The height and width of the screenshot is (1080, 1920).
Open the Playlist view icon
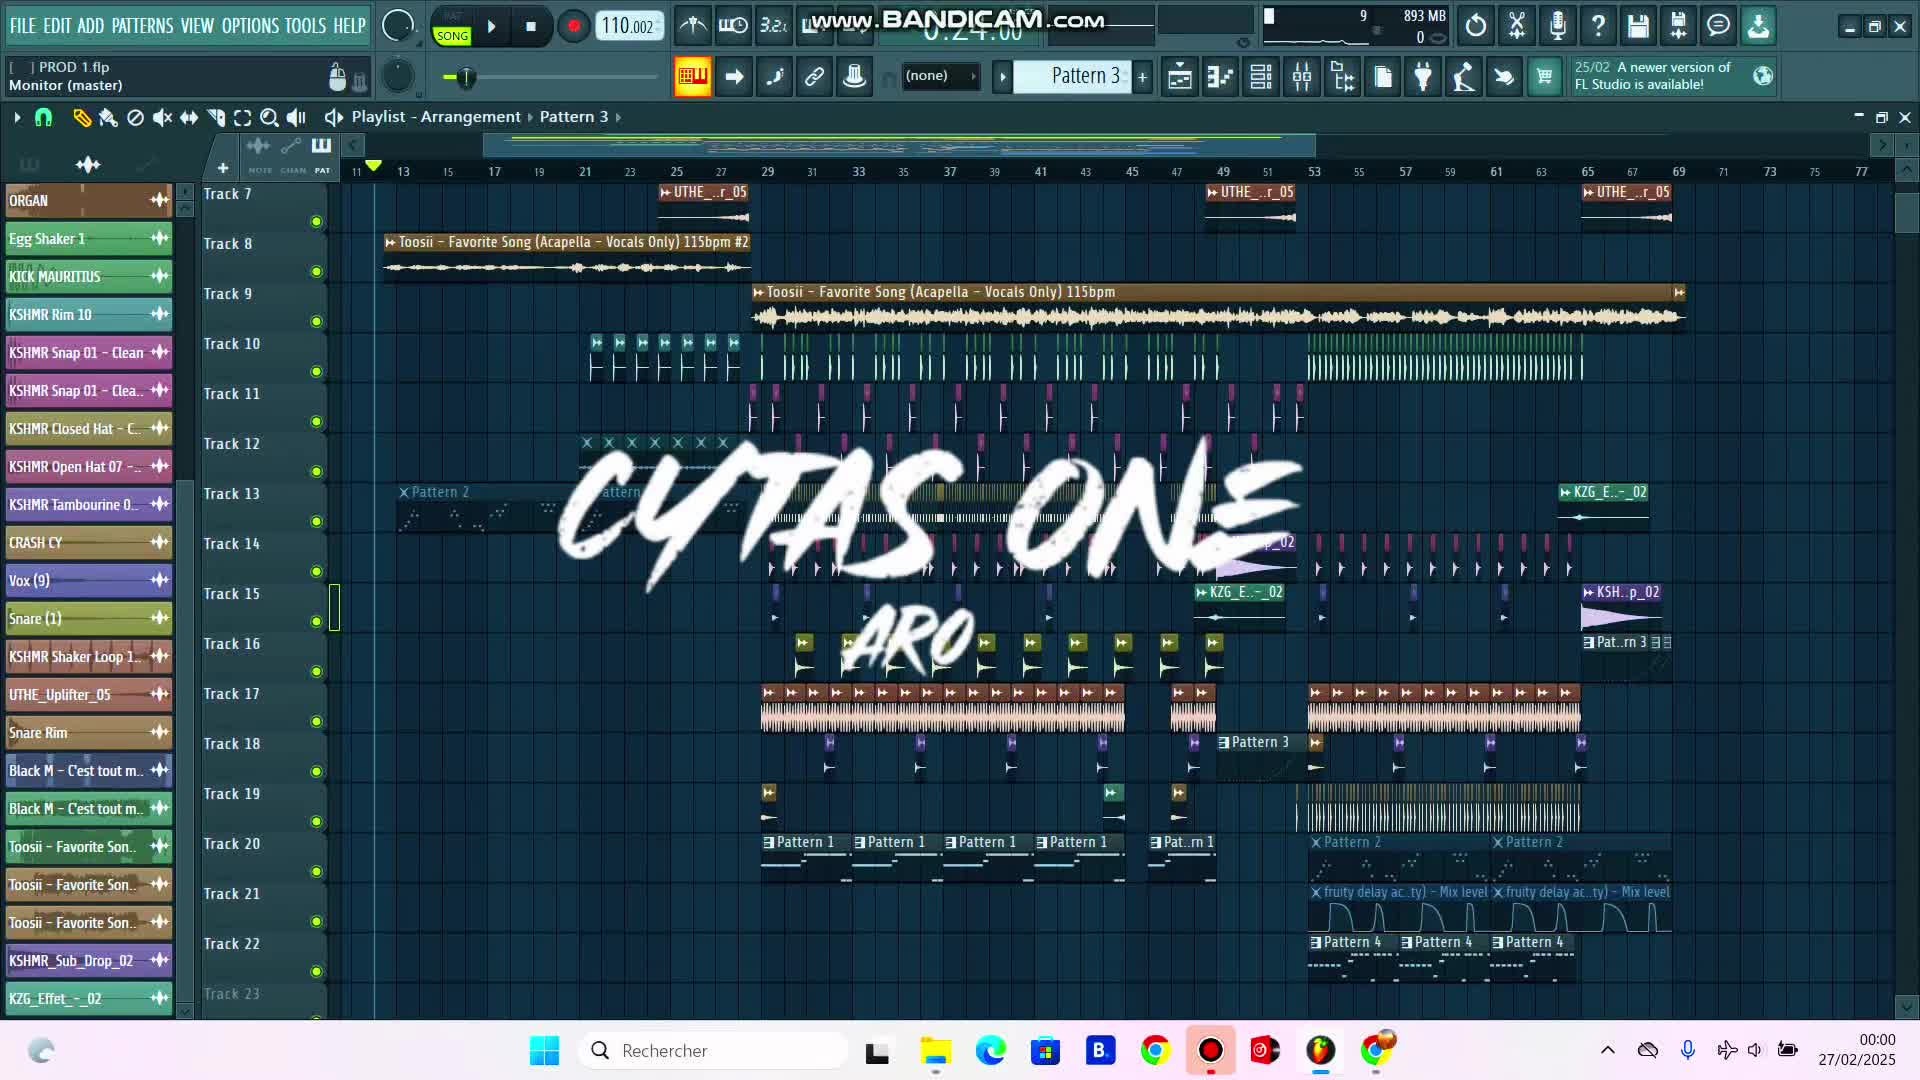click(x=1180, y=76)
